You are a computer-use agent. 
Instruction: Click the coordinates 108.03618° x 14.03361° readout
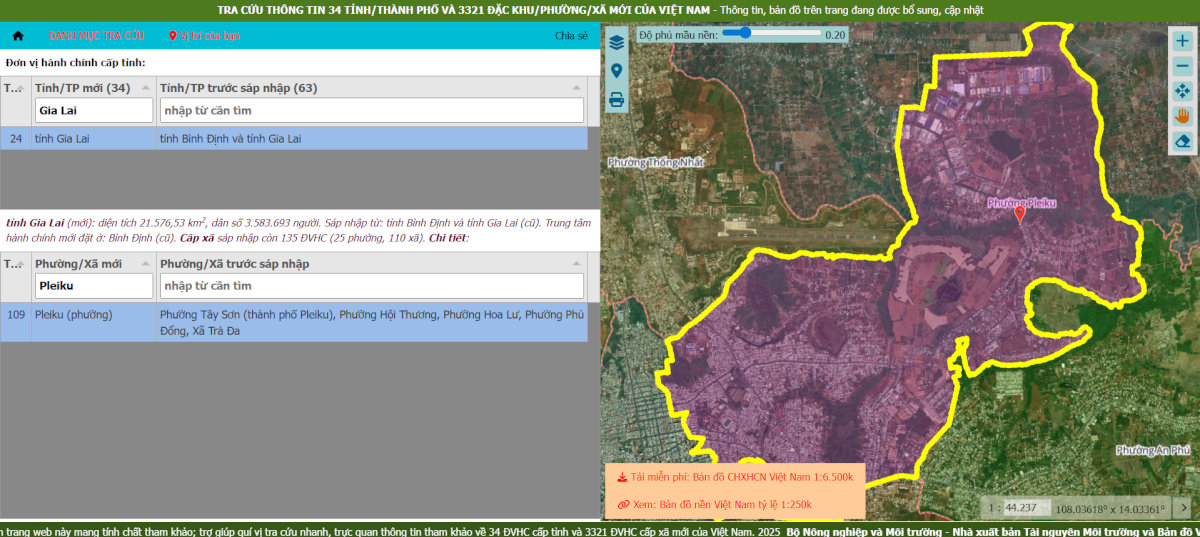[x=1111, y=508]
